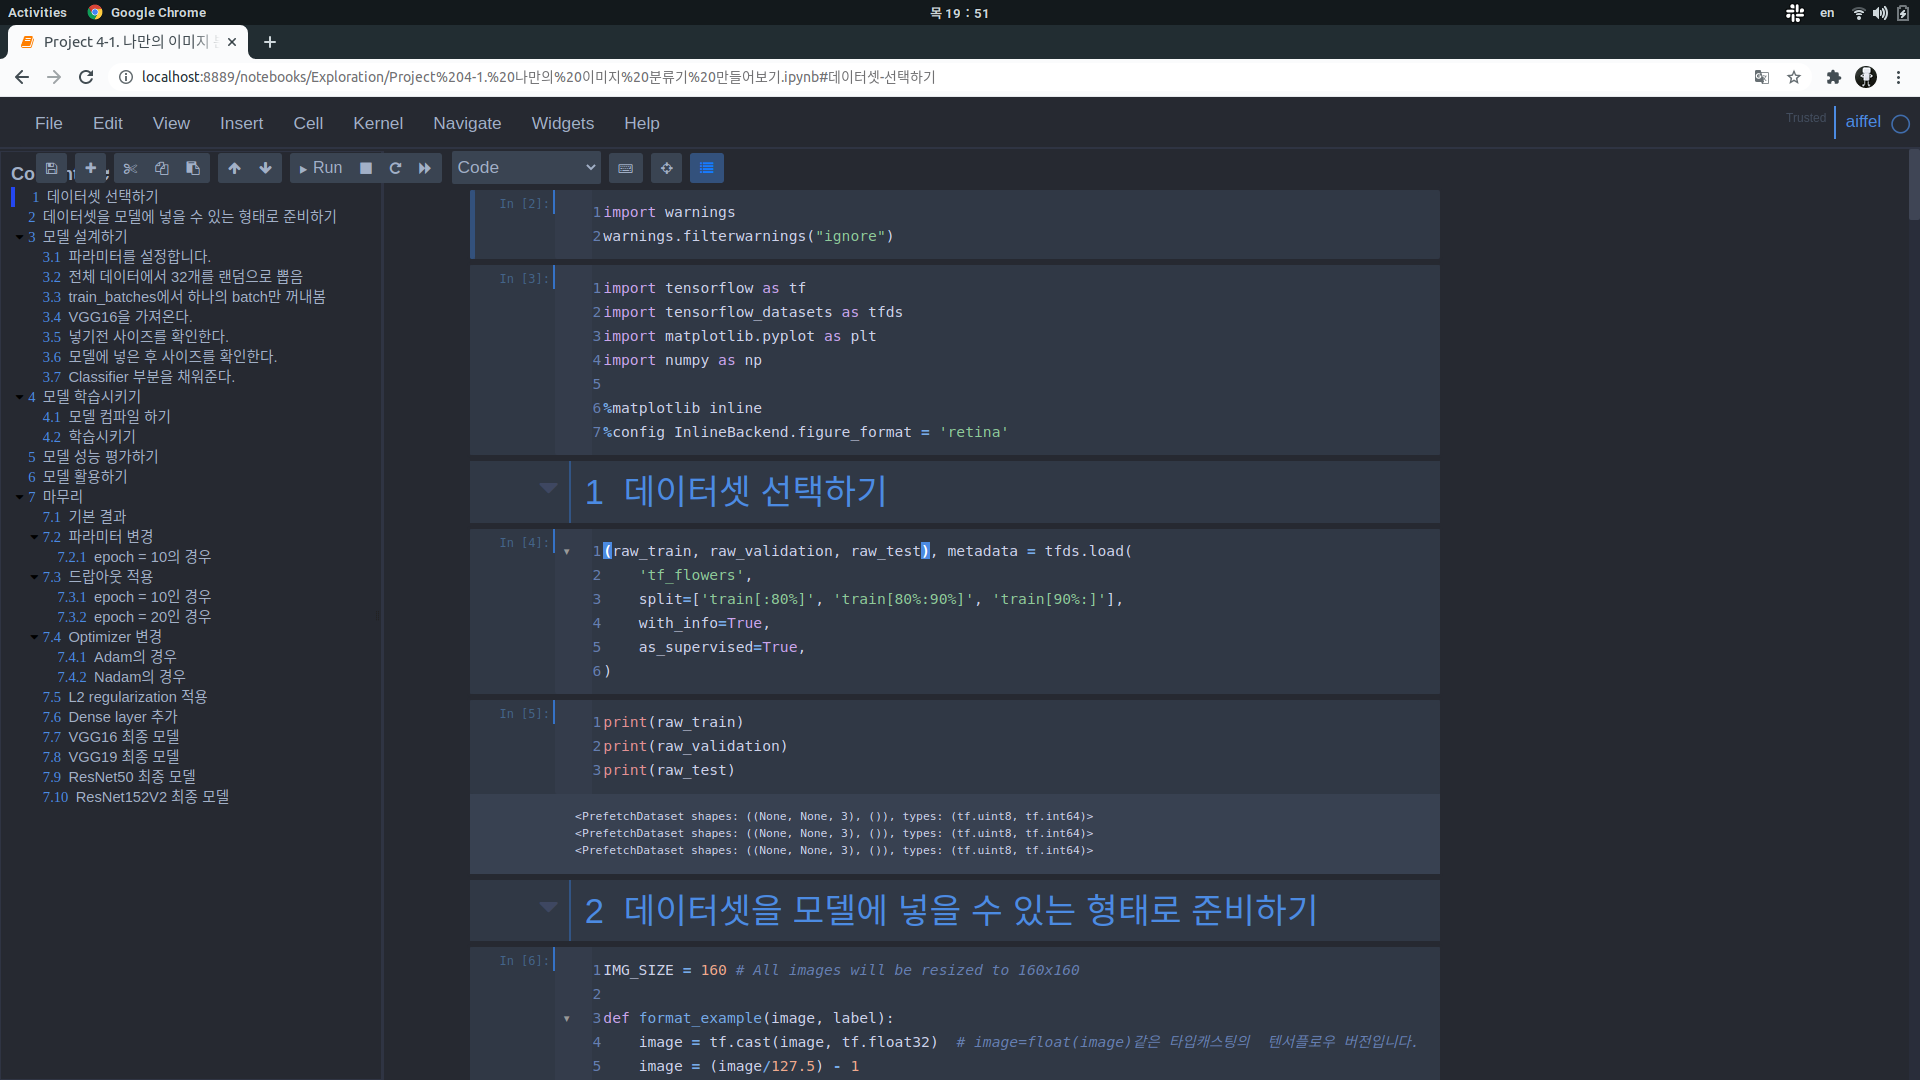The height and width of the screenshot is (1080, 1920).
Task: Go forward in Chrome
Action: pyautogui.click(x=54, y=77)
